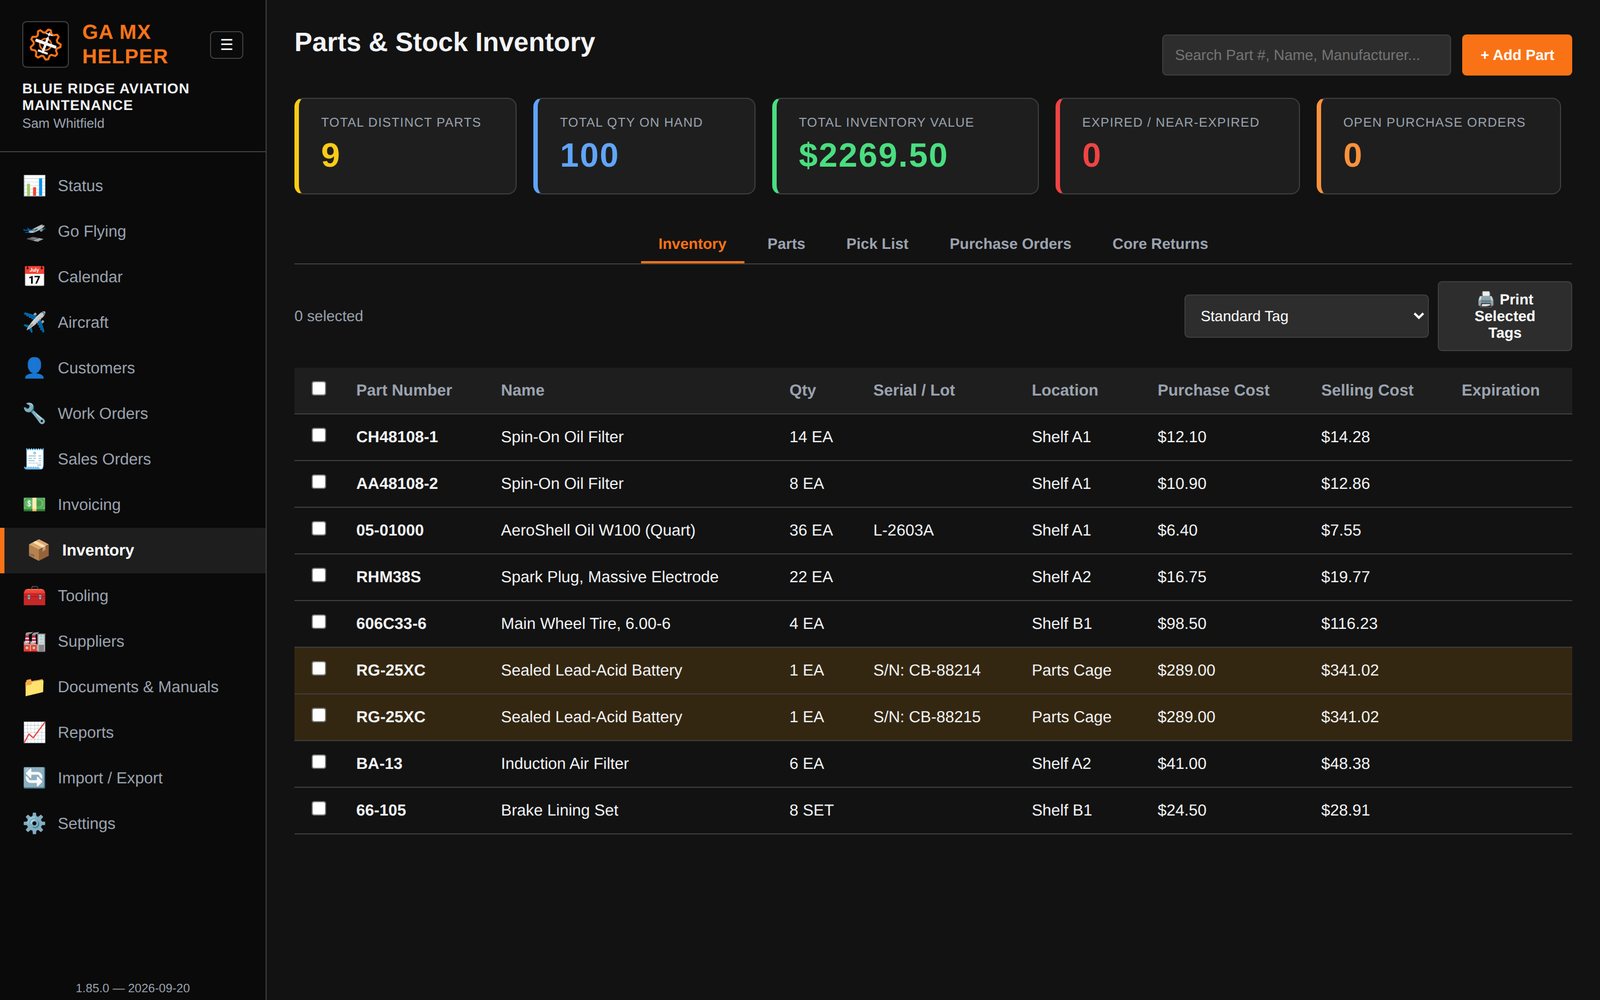Open the Standard Tag dropdown
1600x1000 pixels.
[x=1306, y=316]
